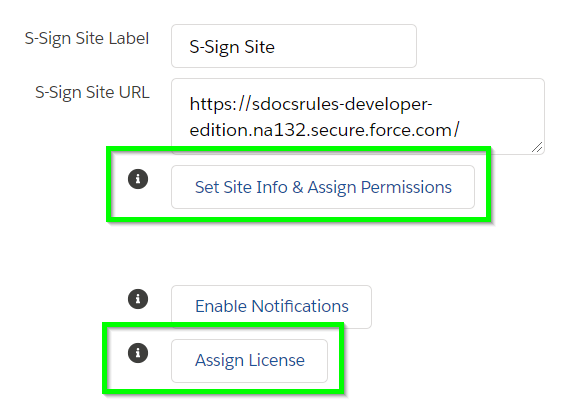
Task: Click the URL text area resize handle
Action: coord(538,147)
